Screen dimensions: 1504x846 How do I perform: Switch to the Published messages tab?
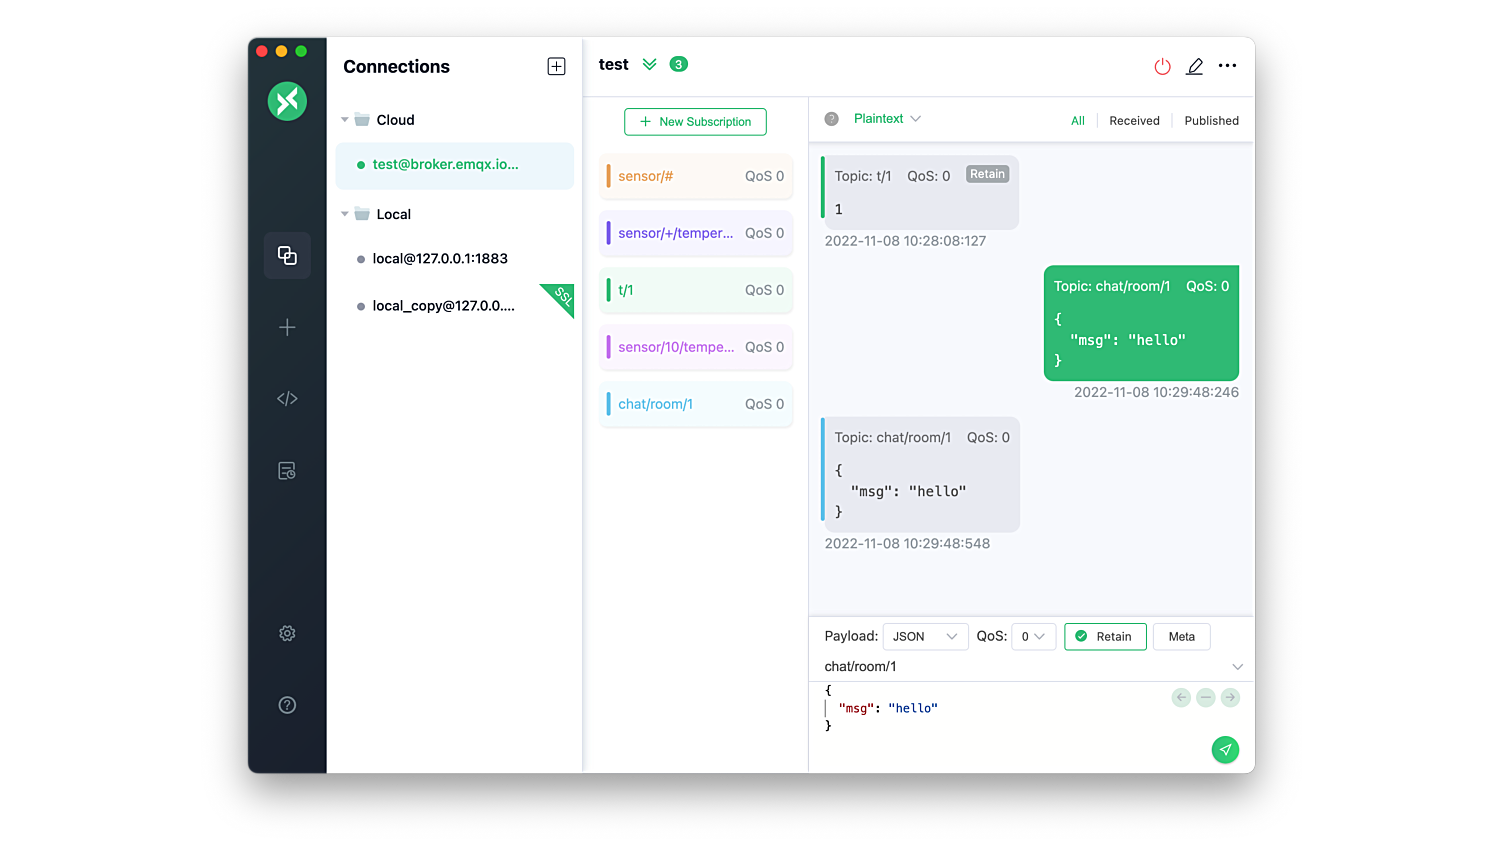point(1211,120)
